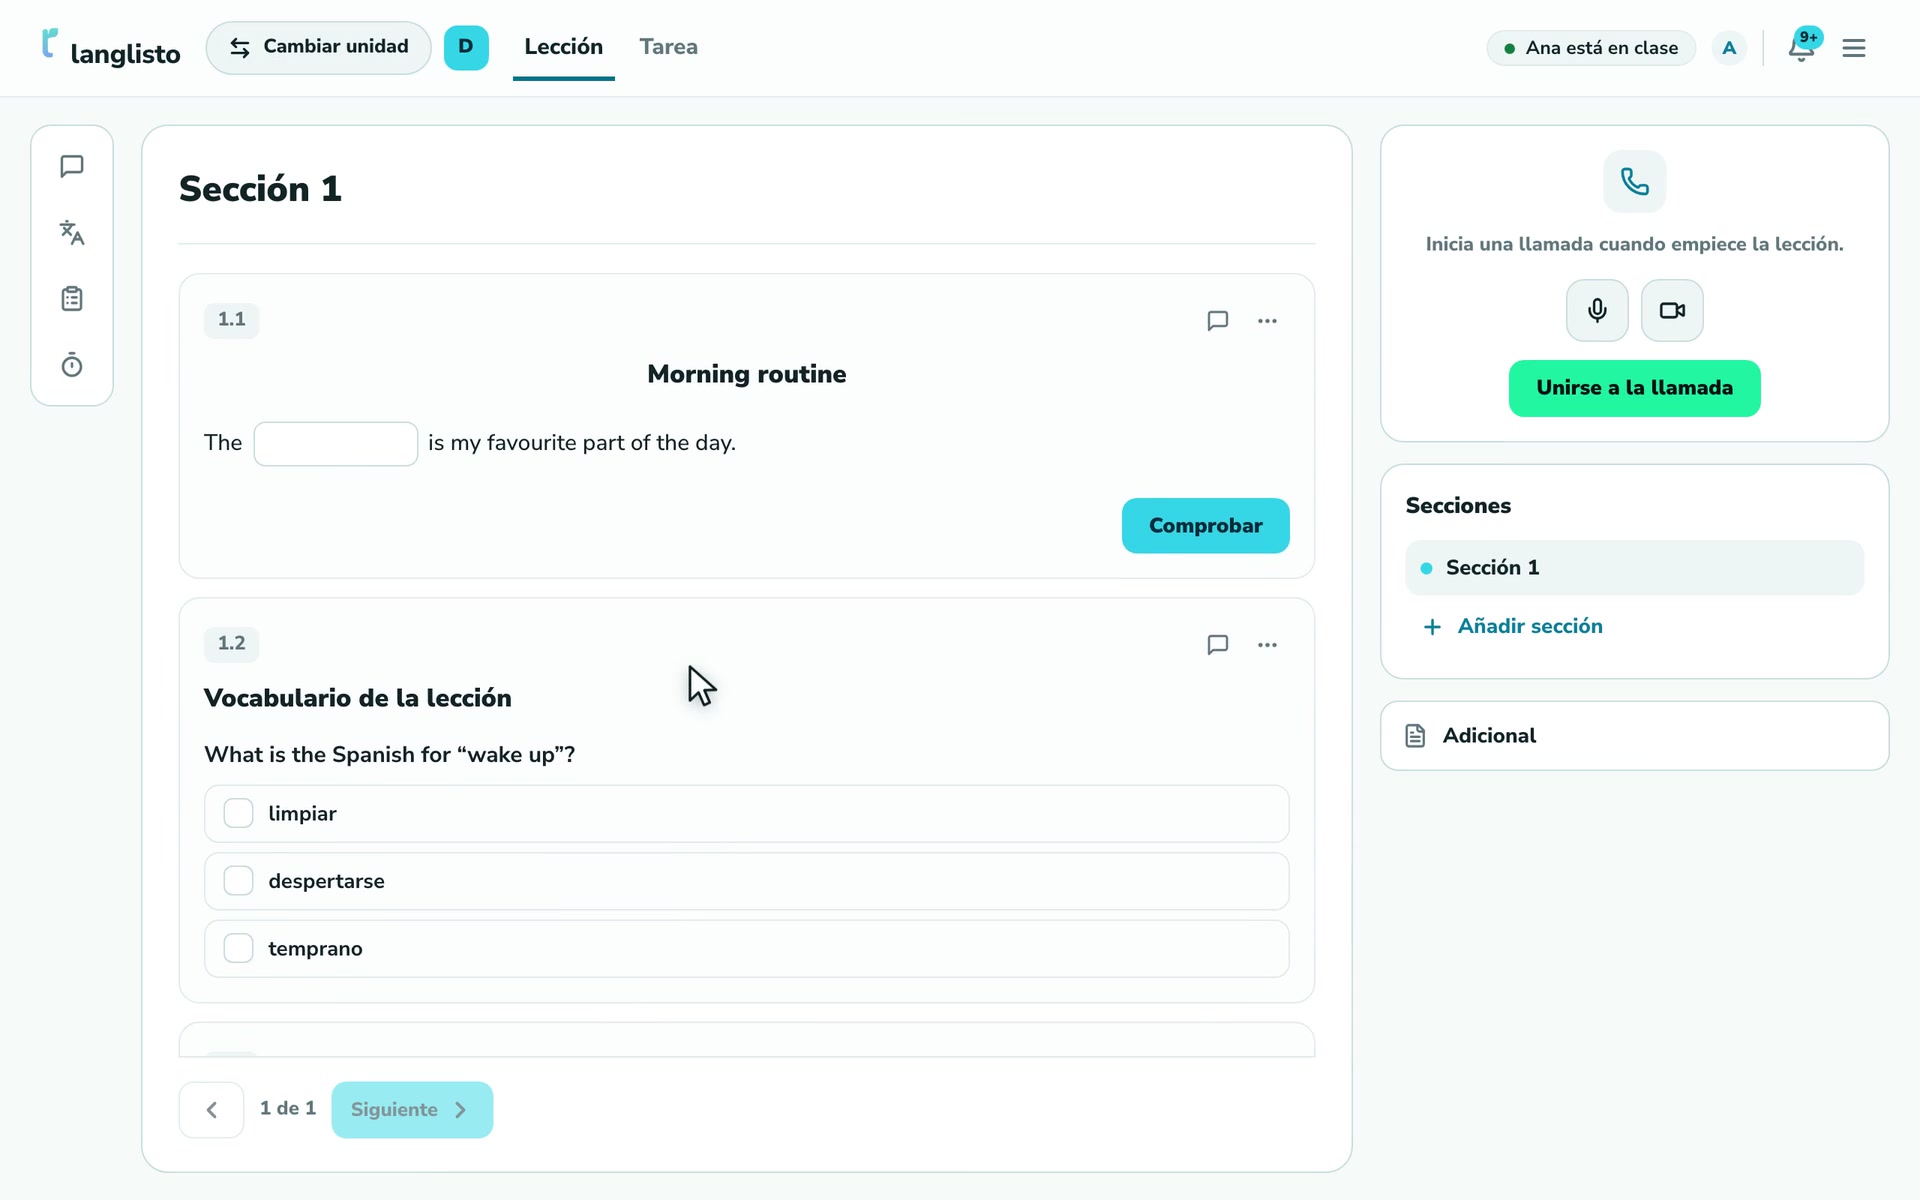The height and width of the screenshot is (1200, 1920).
Task: Click Unirse a la llamada button
Action: pos(1634,388)
